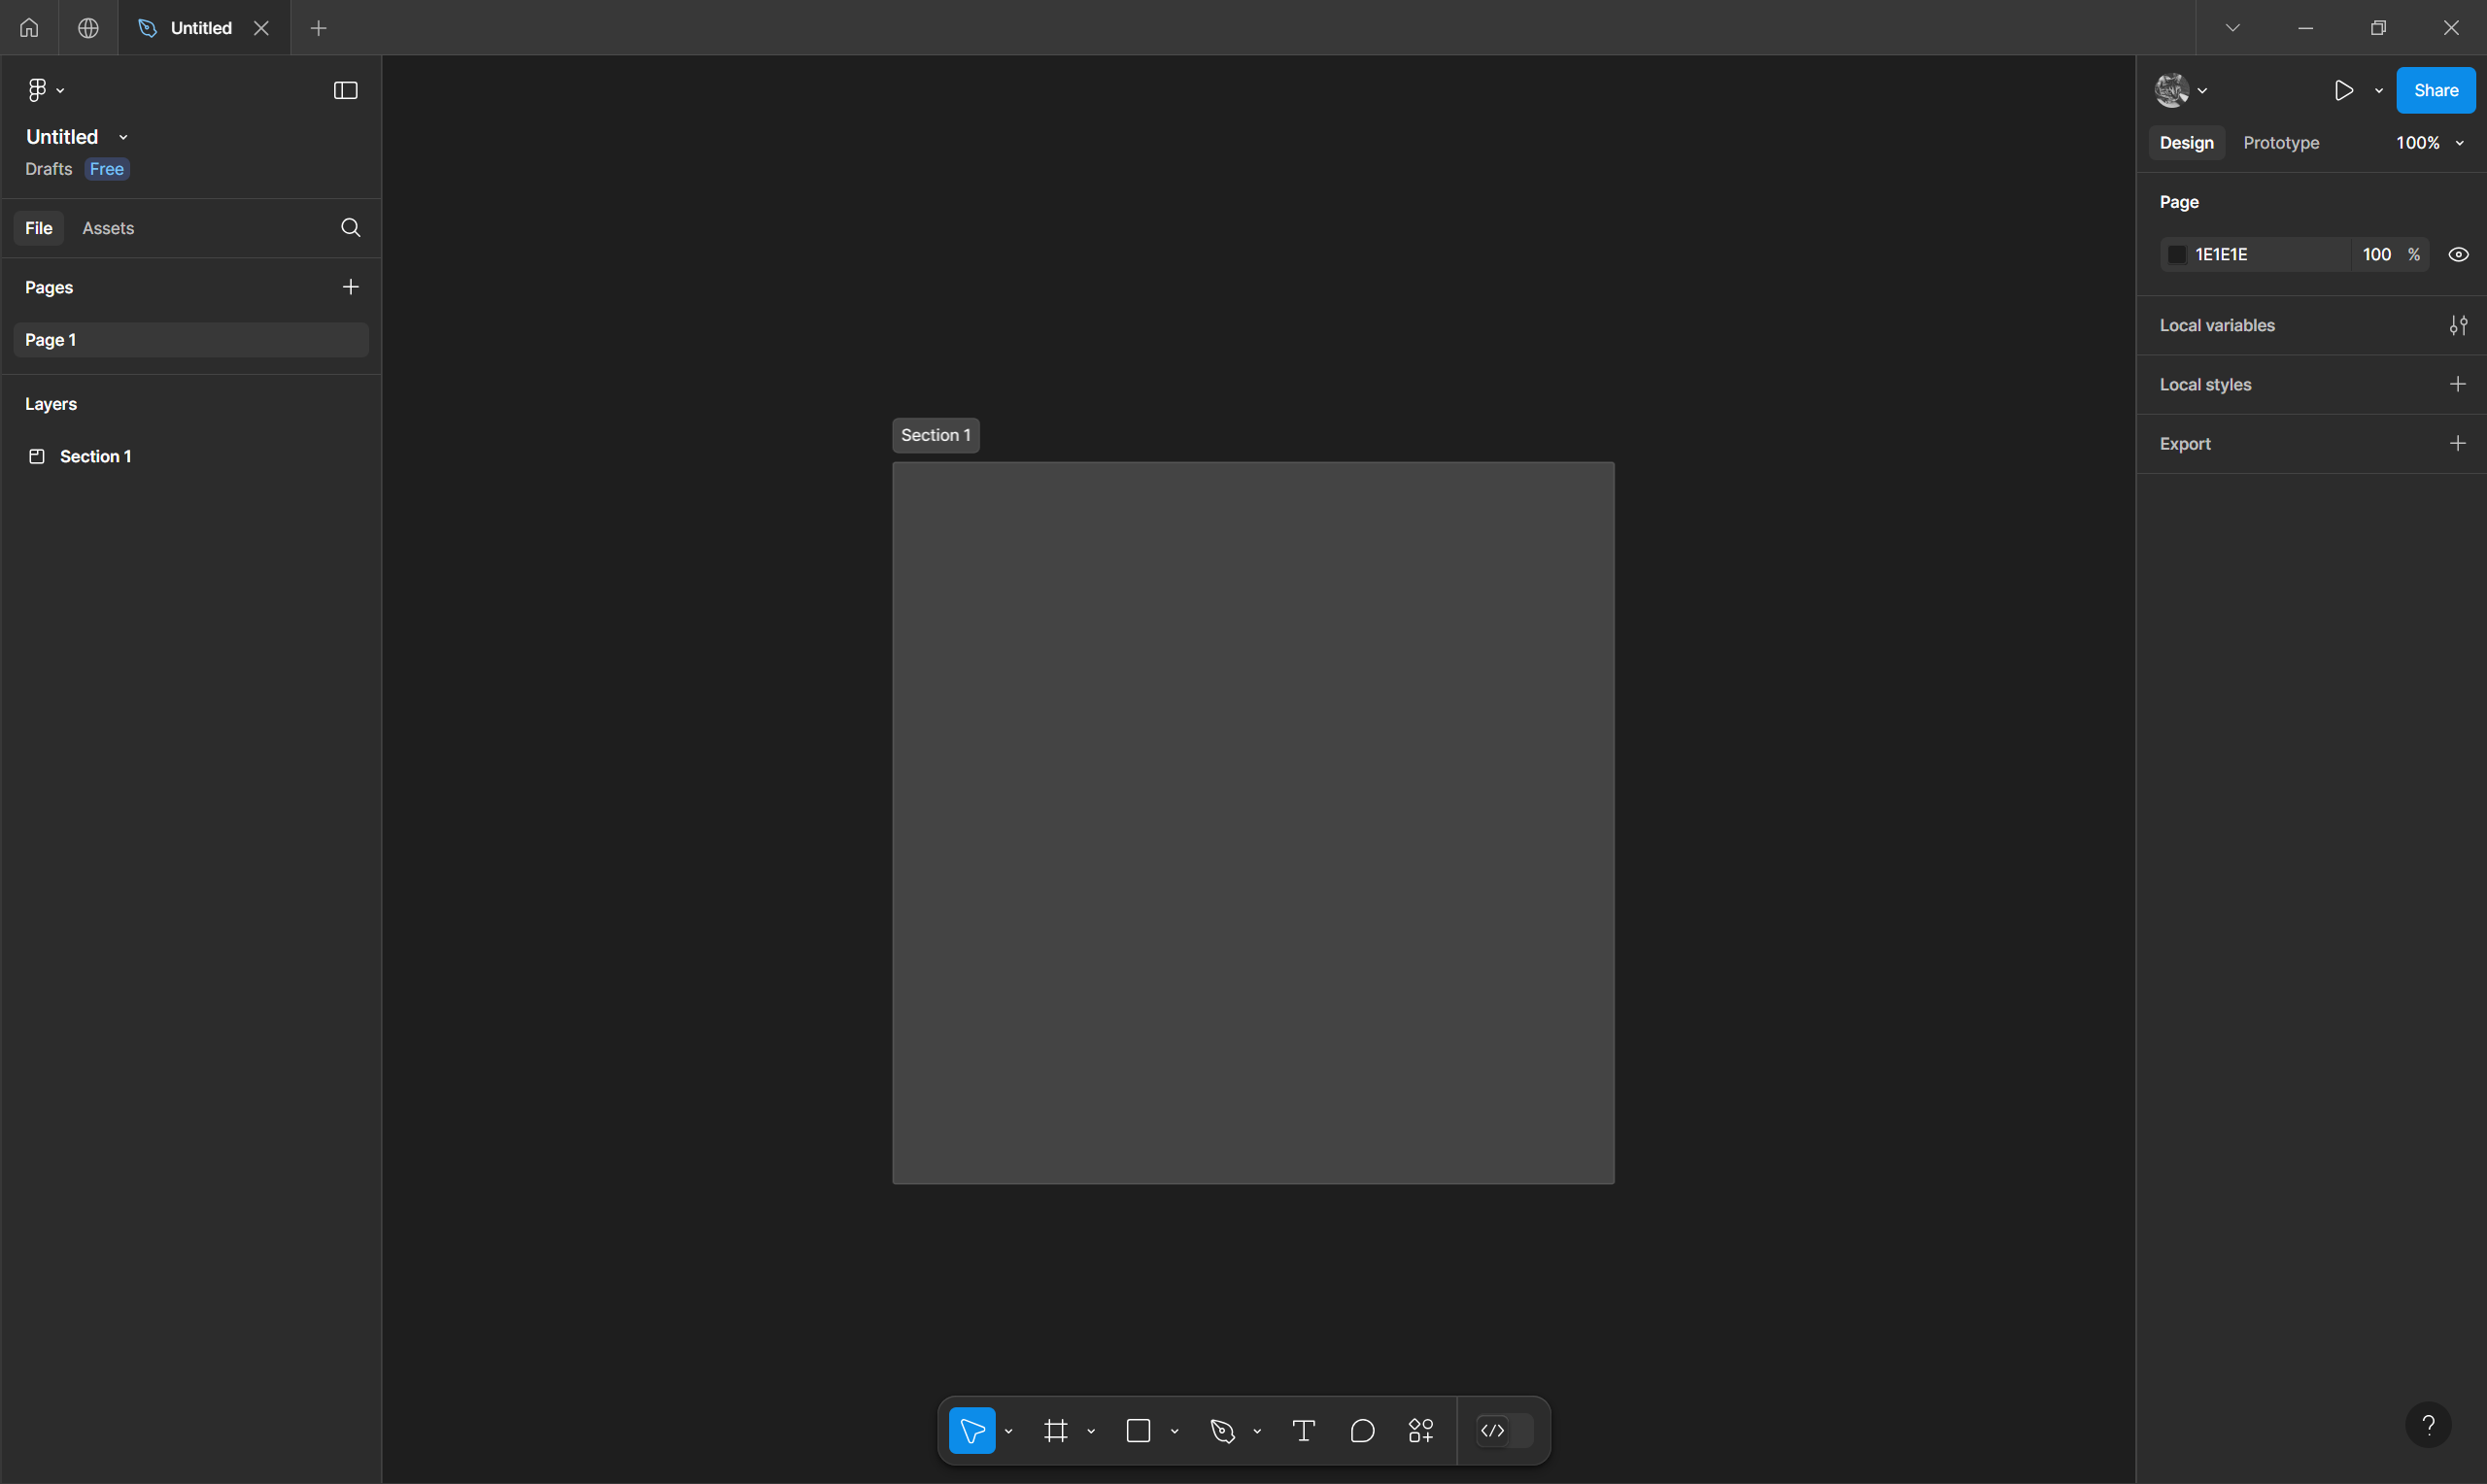Select the Rectangle shape tool

click(x=1138, y=1431)
